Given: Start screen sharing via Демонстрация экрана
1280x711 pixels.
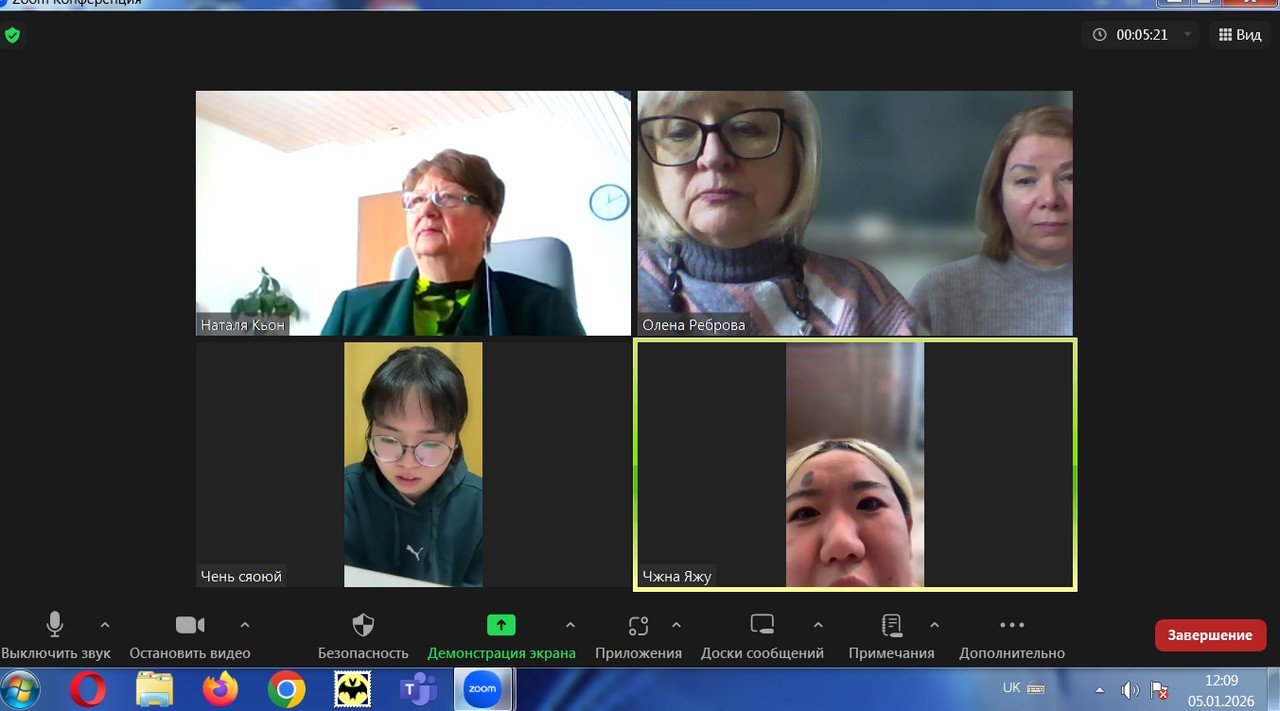Looking at the screenshot, I should click(x=501, y=626).
